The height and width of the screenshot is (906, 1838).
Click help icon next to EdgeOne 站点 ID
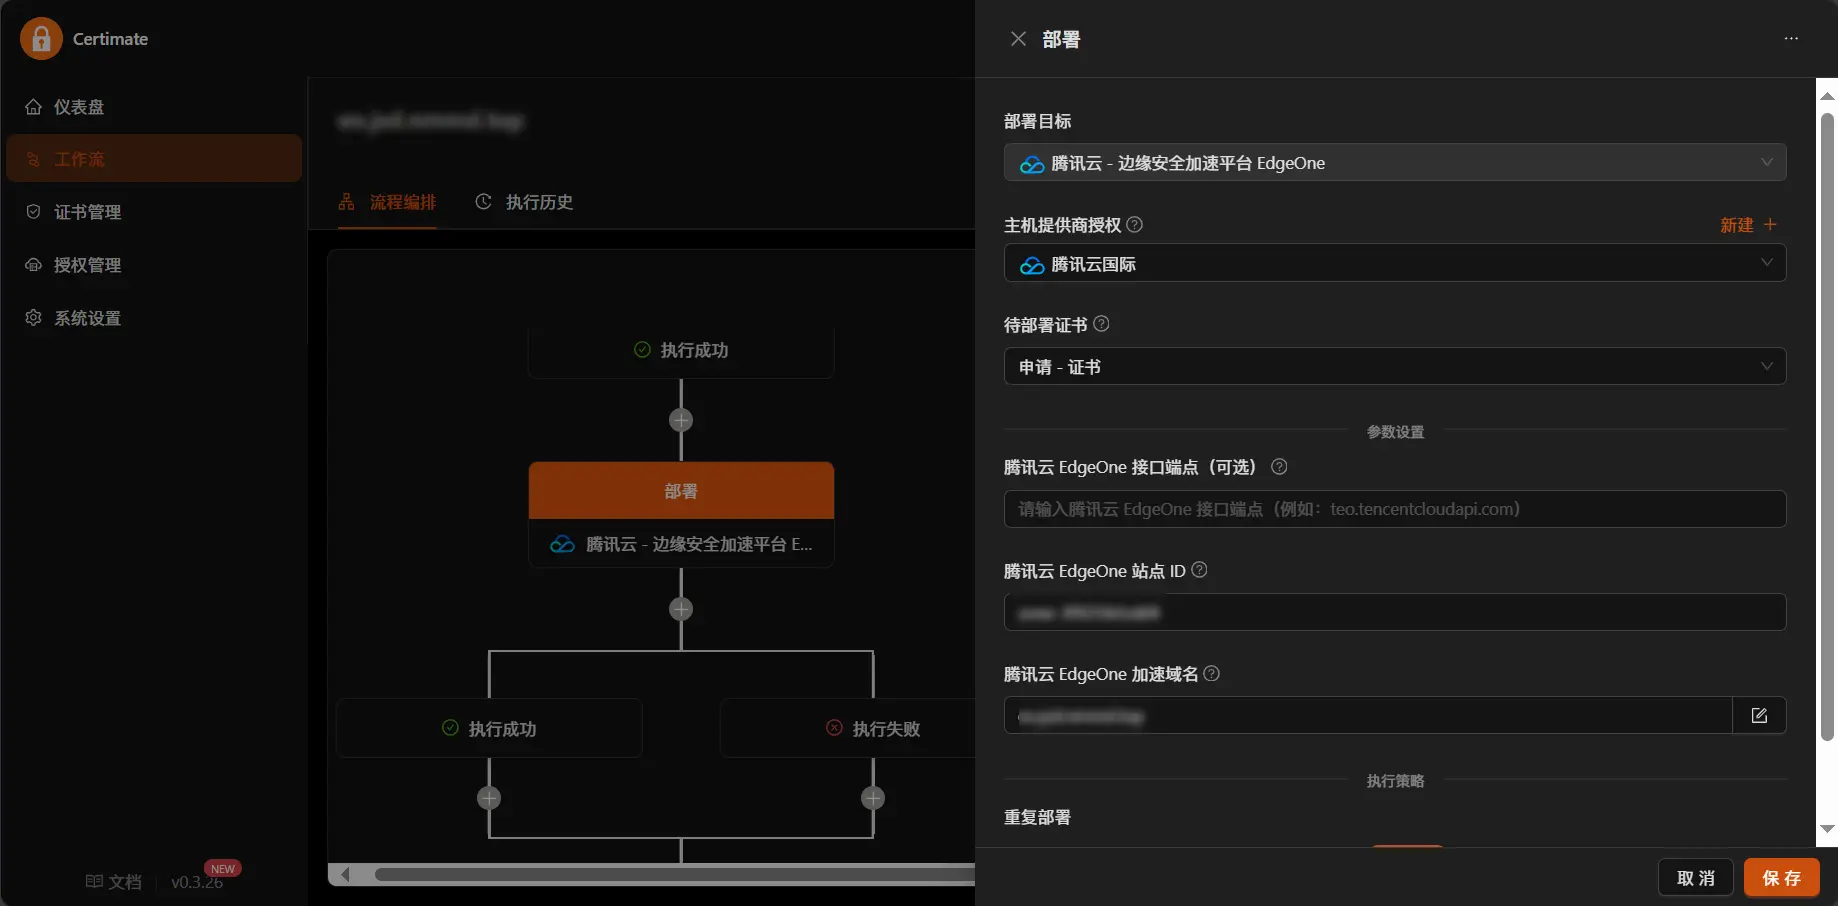(1200, 570)
